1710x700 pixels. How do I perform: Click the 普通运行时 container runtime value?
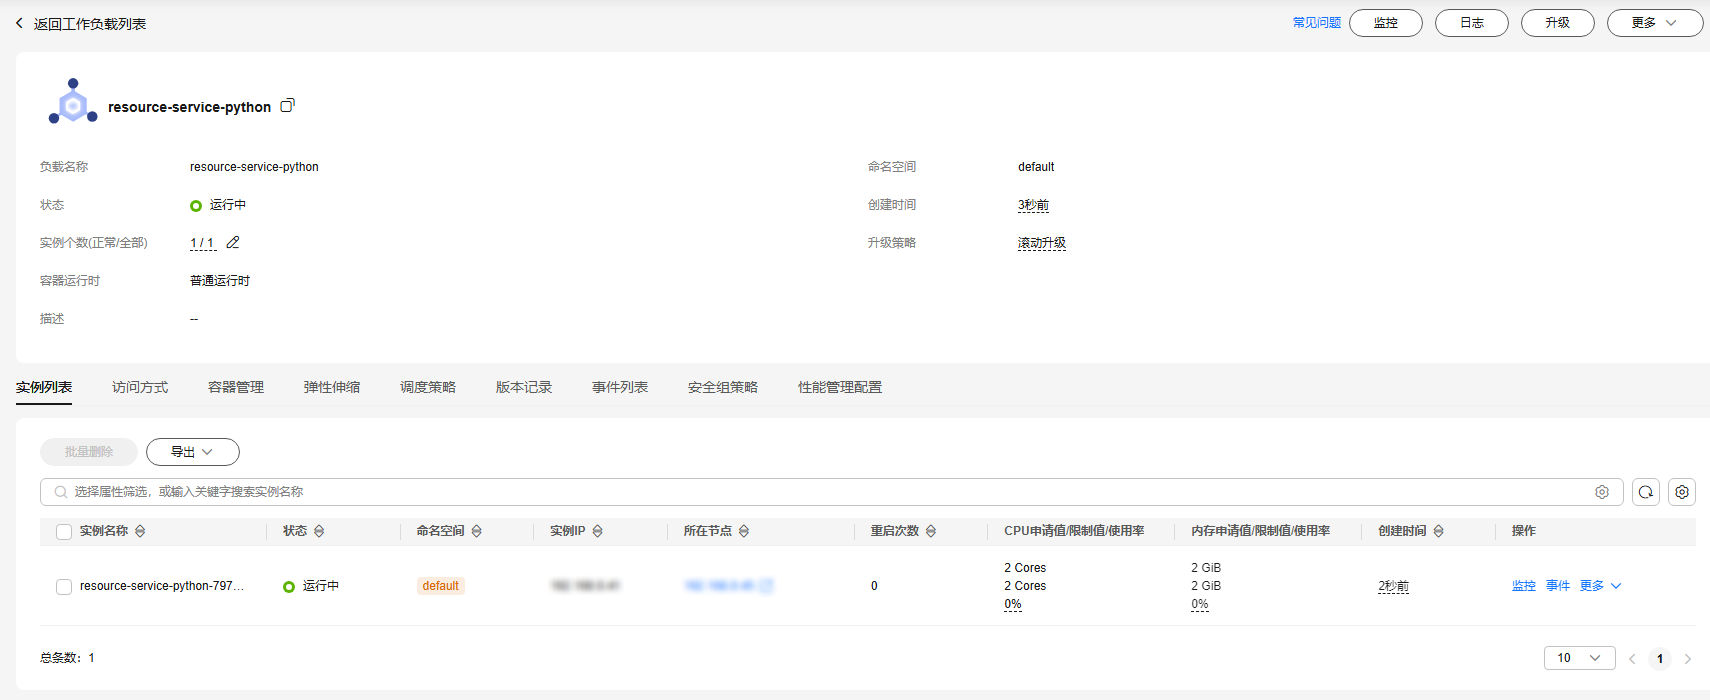point(220,281)
